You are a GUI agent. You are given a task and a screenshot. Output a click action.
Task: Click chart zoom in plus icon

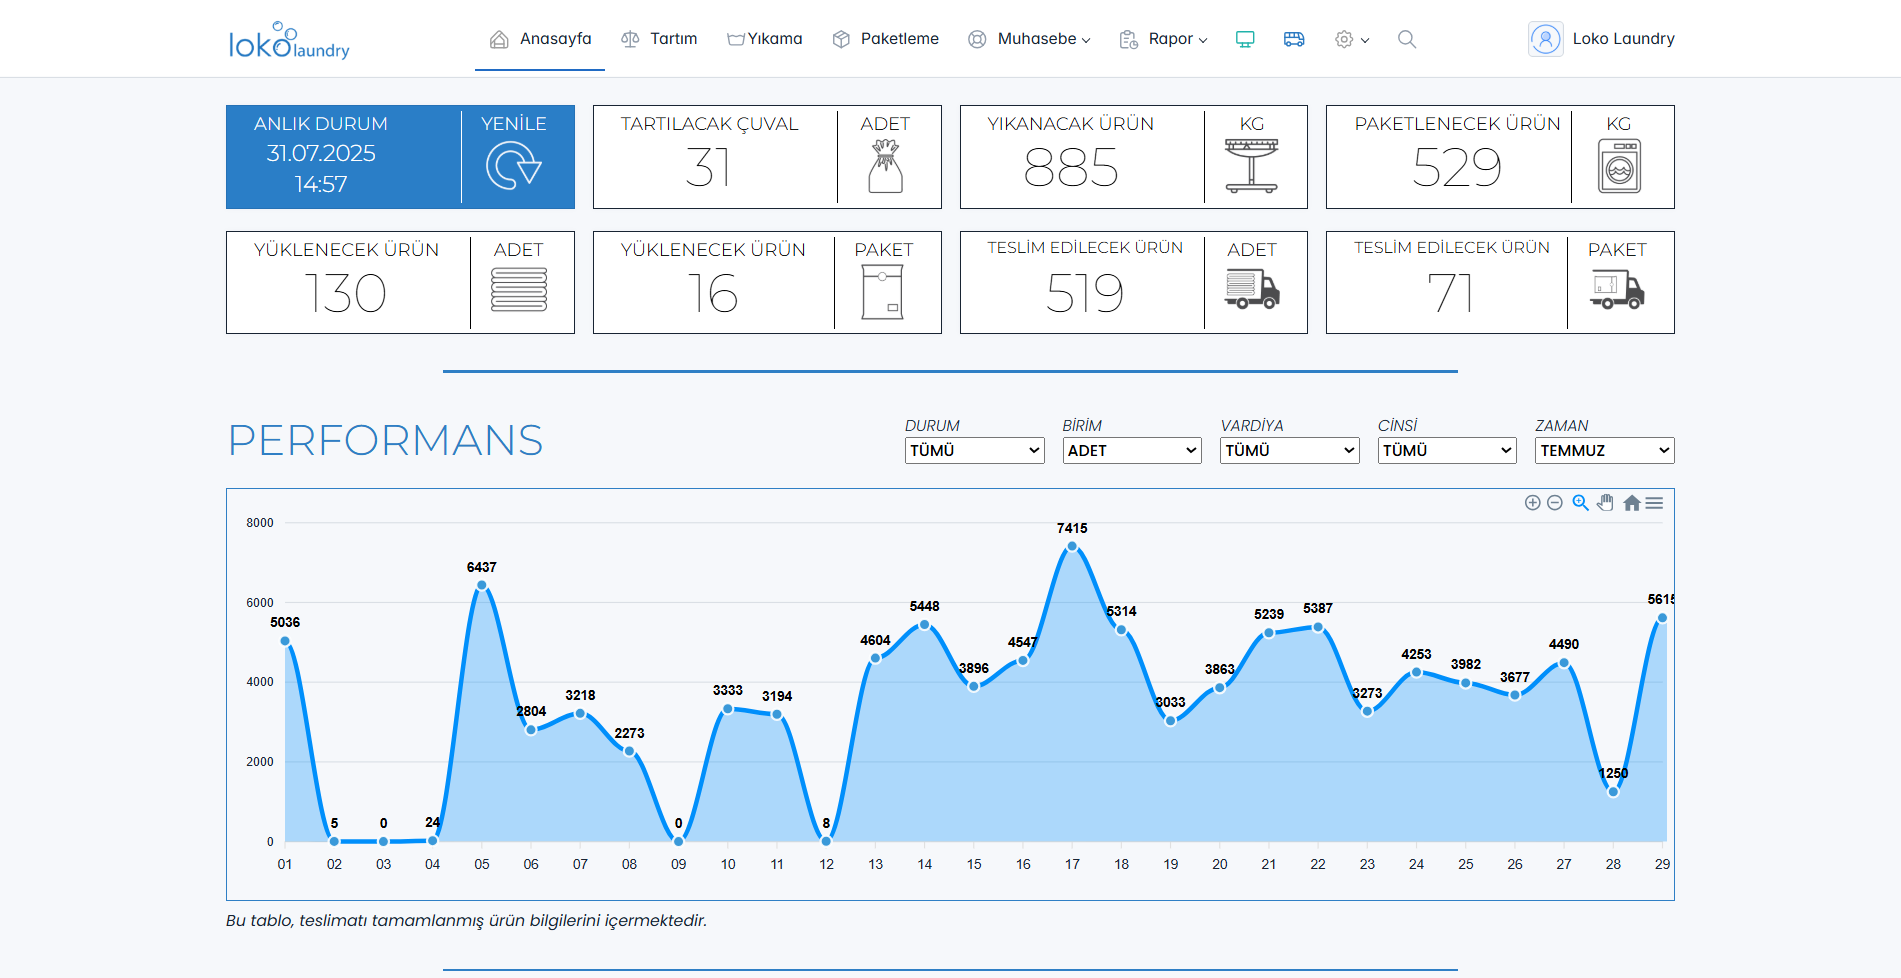point(1532,503)
